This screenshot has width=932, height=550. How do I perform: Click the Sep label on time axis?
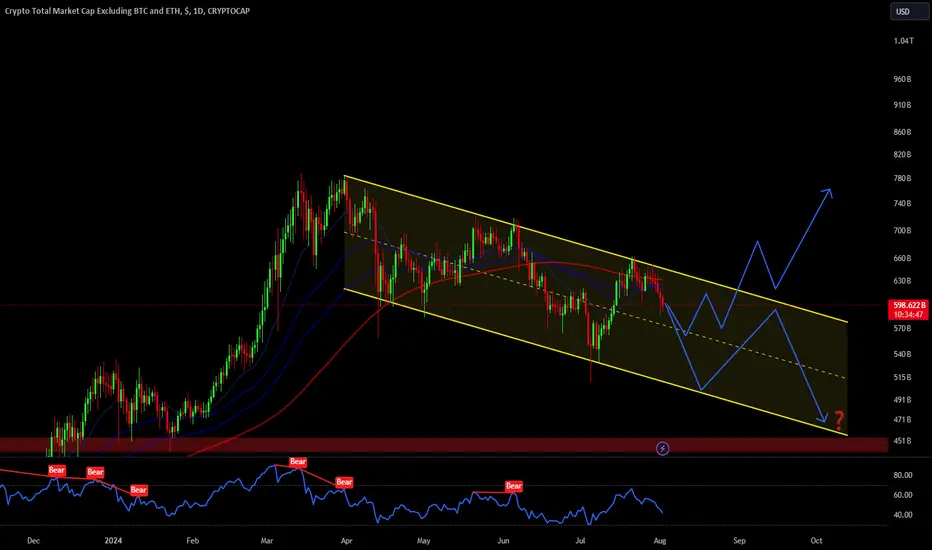point(739,540)
